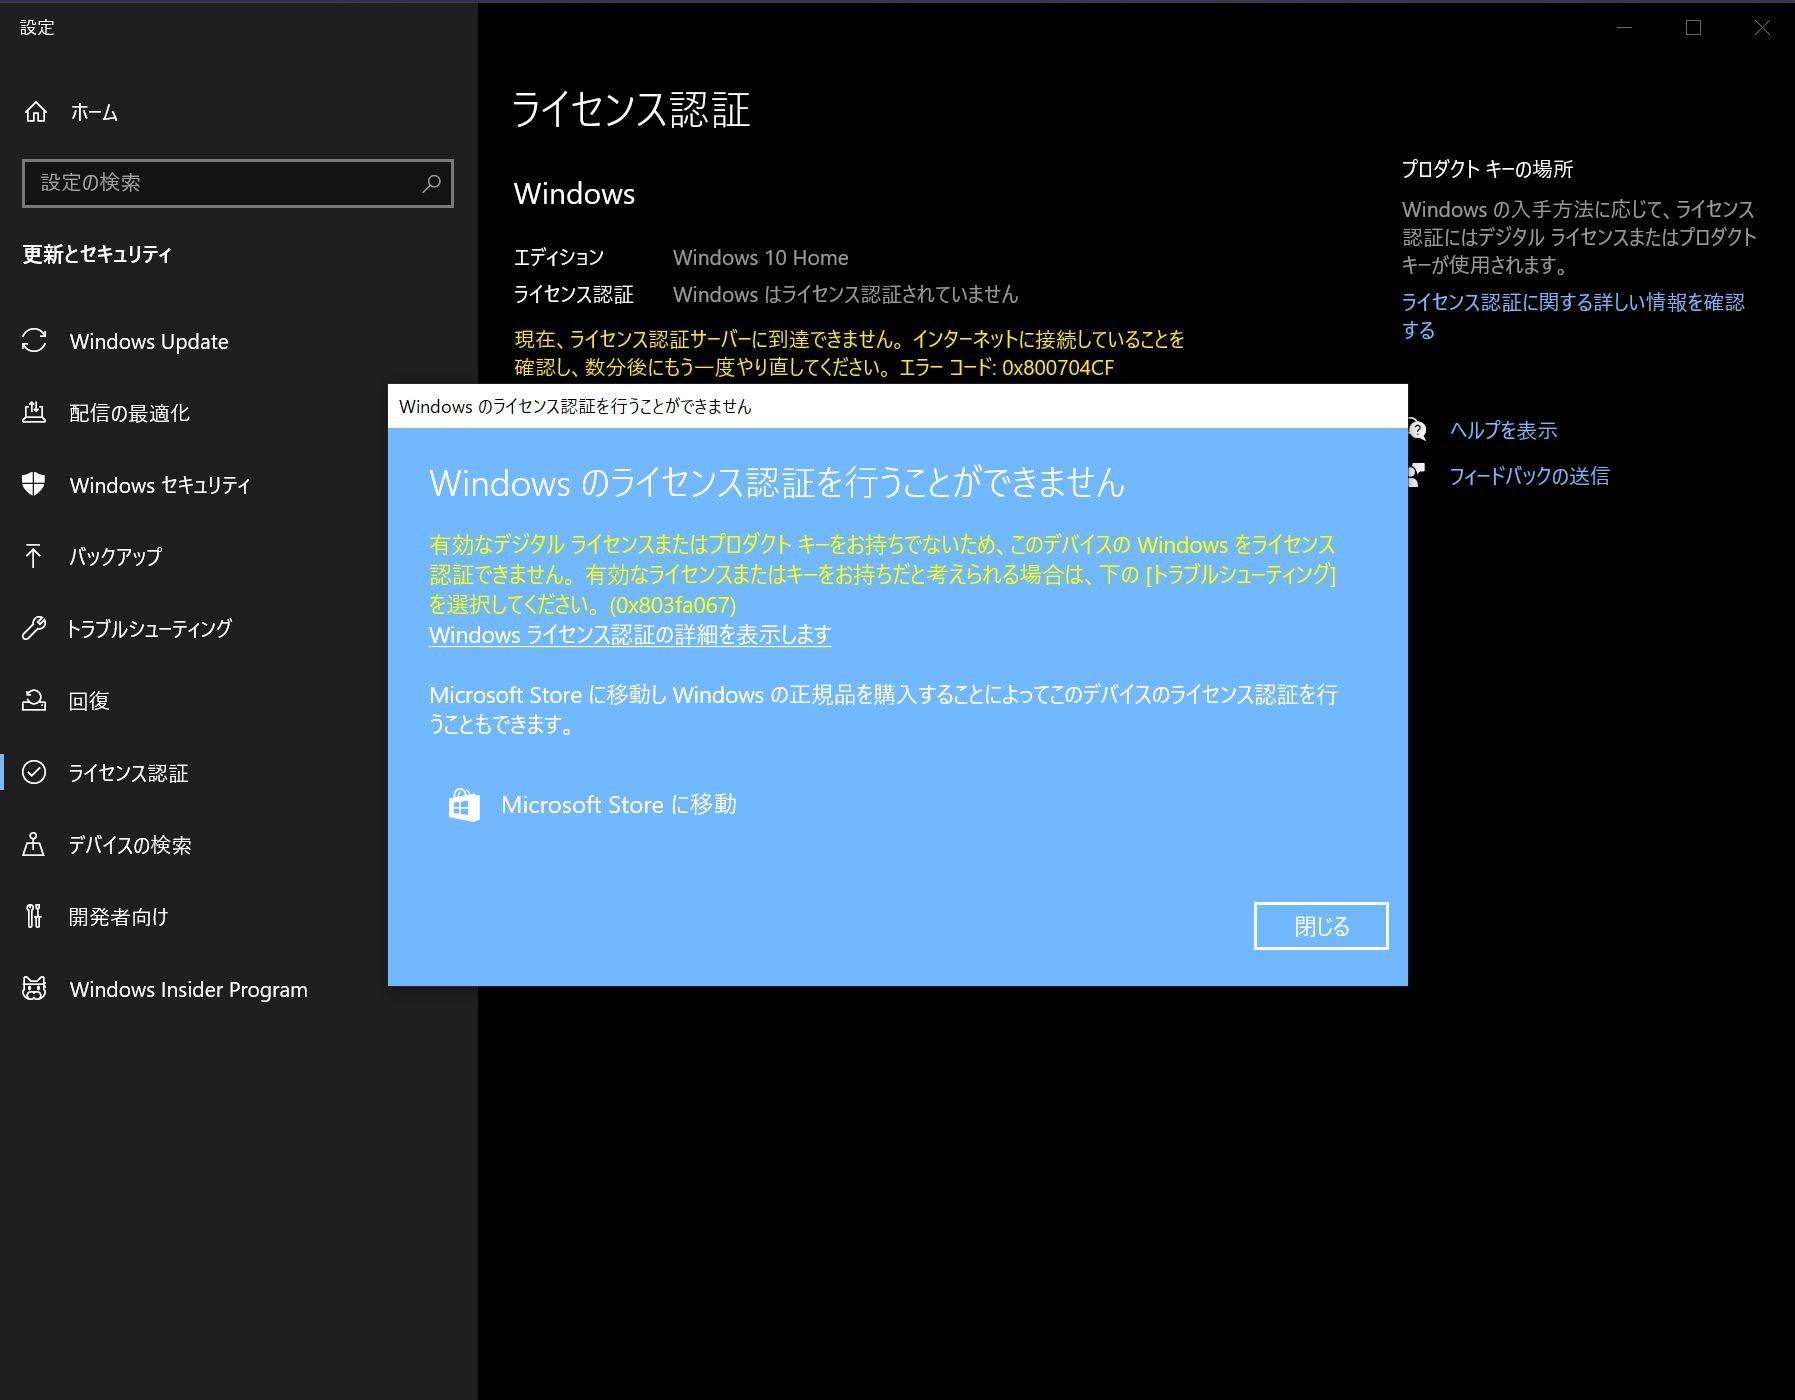Select トラブルシューティング in sidebar
Screen dimensions: 1795x1400
[149, 629]
